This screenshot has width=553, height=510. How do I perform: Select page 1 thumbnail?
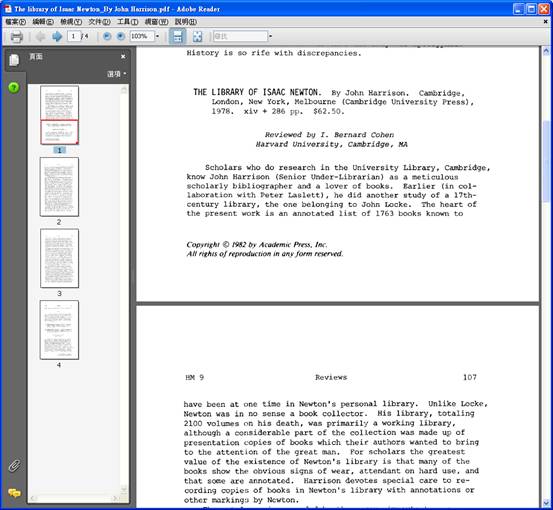pyautogui.click(x=59, y=115)
